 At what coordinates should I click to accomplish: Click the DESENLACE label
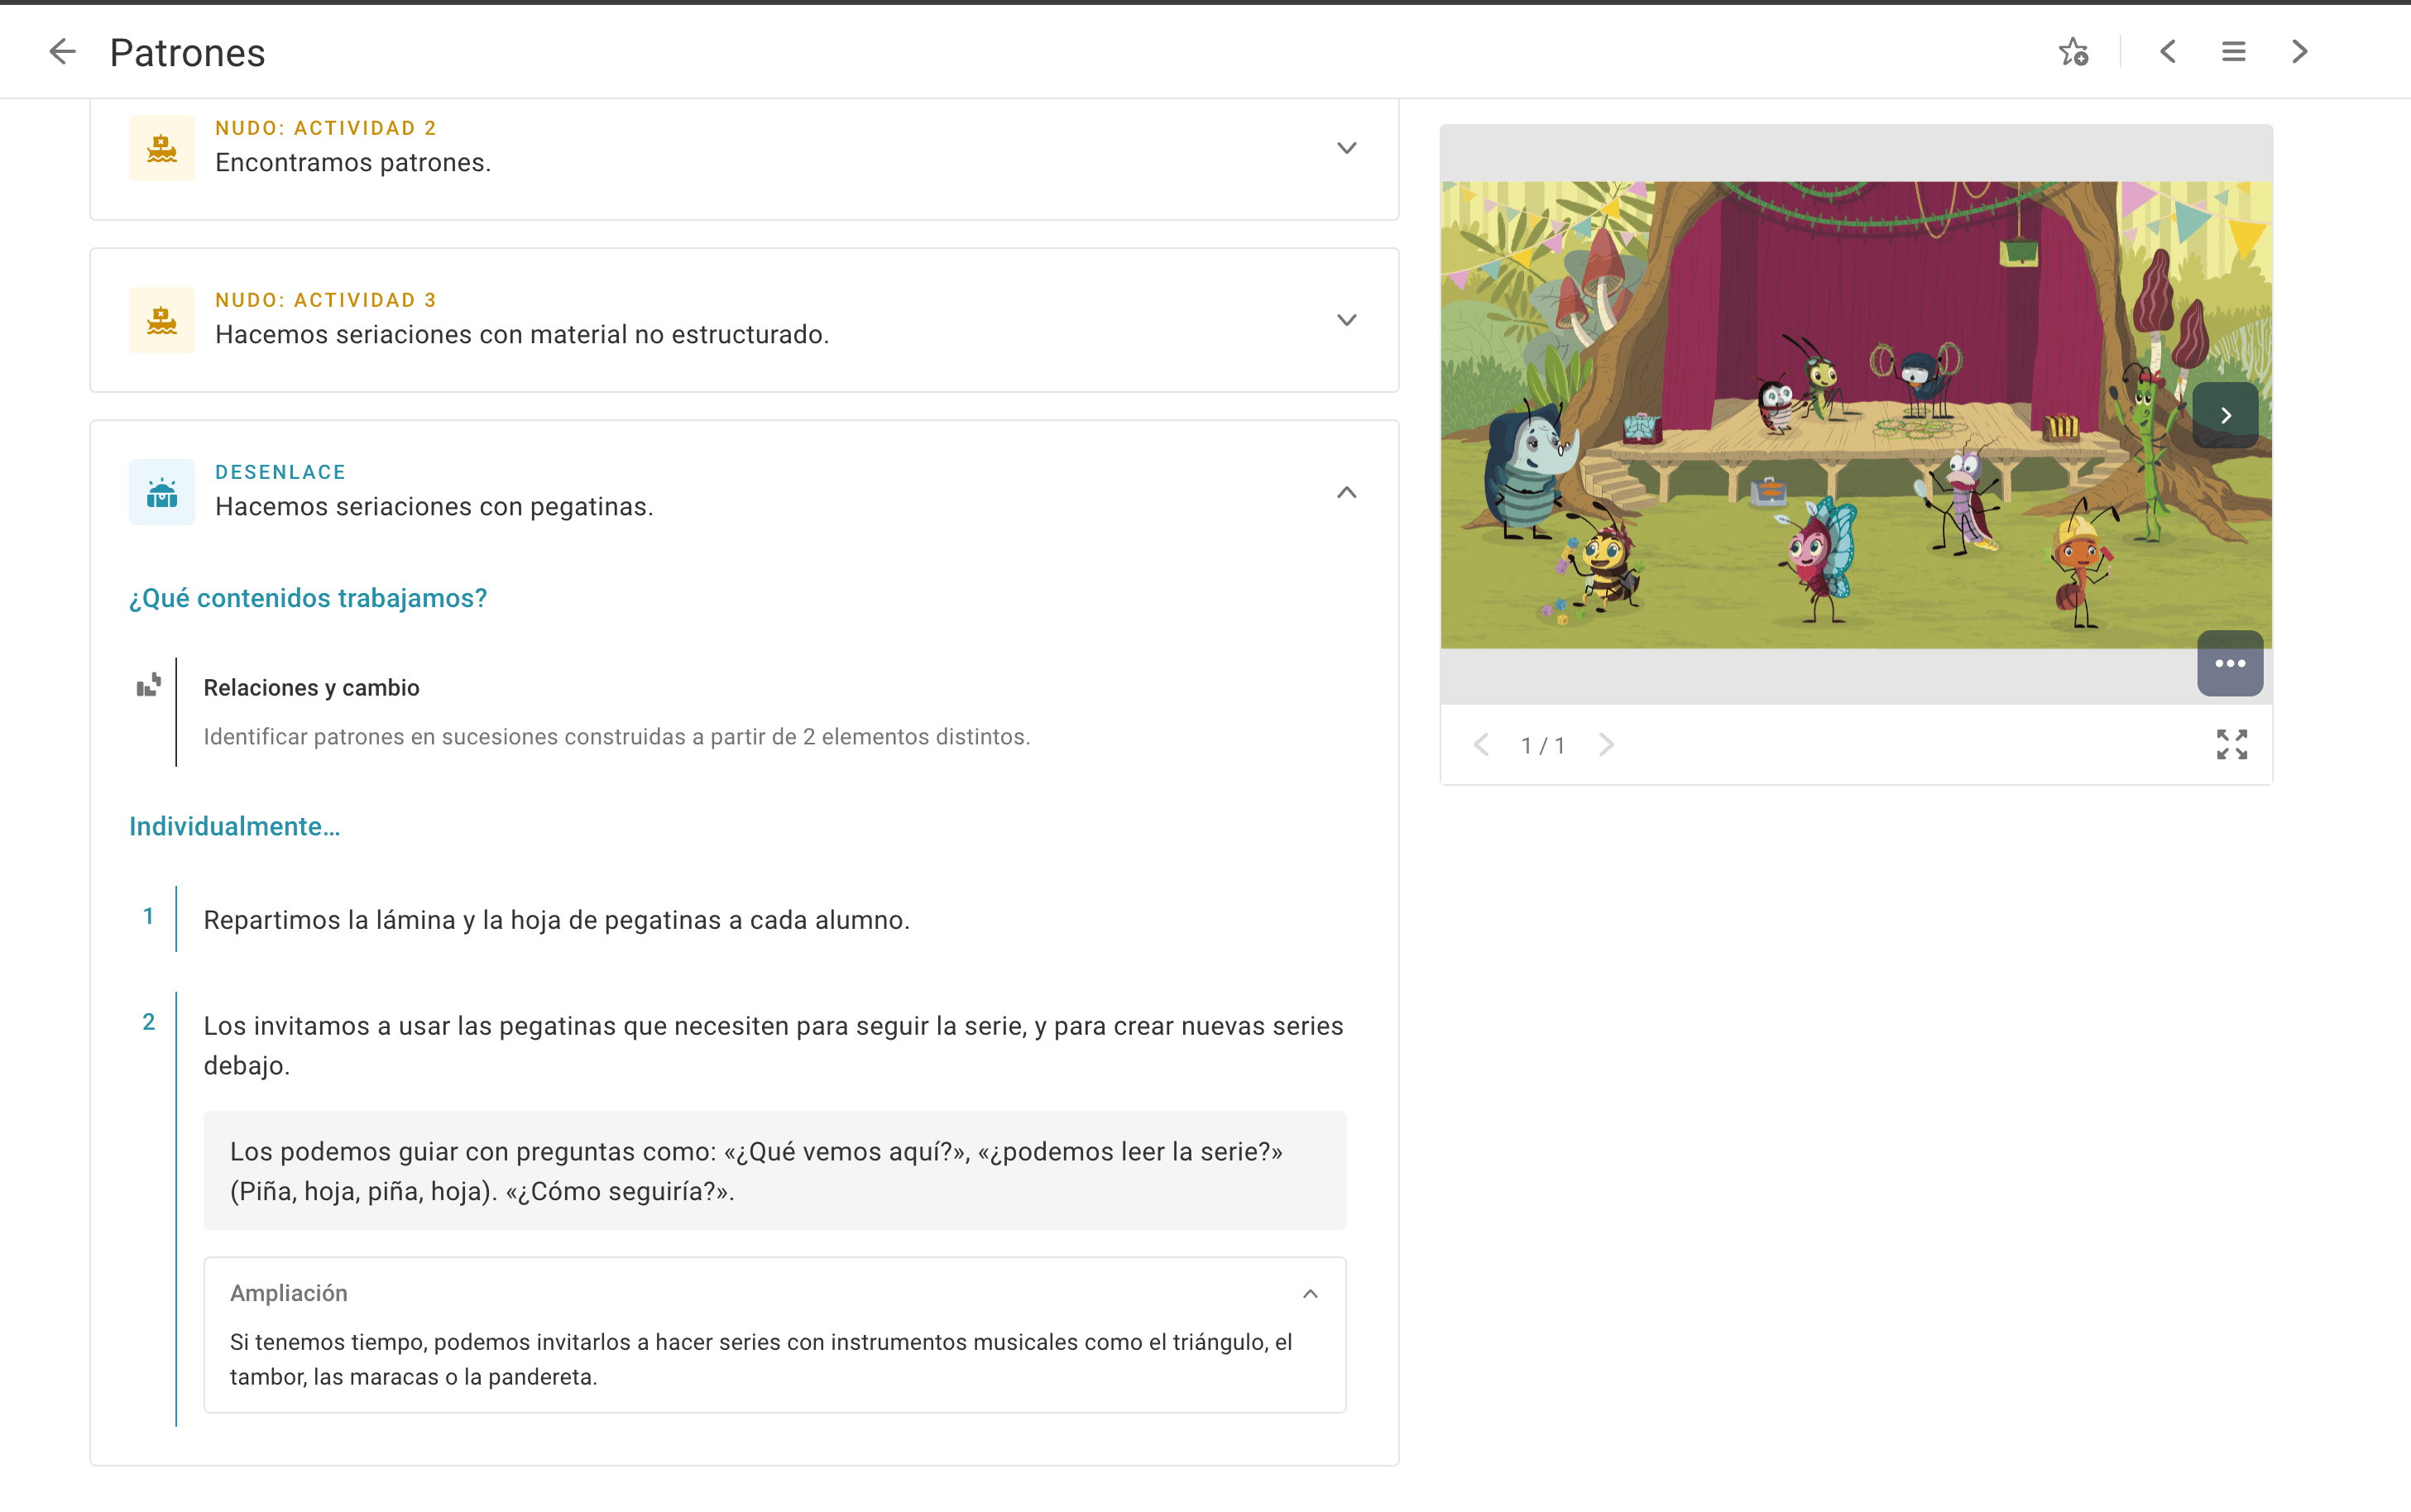tap(280, 472)
